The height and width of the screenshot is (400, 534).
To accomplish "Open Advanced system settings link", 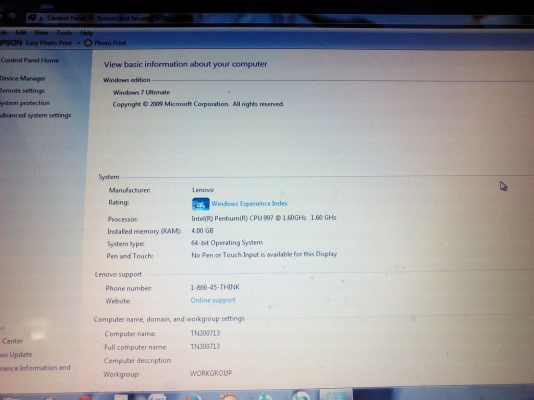I will (x=35, y=115).
